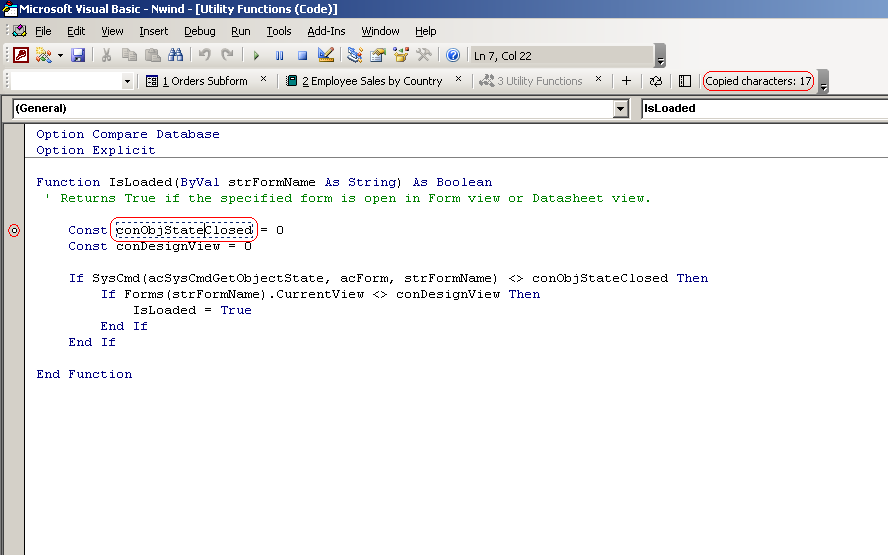
Task: Click the application icon in the title bar
Action: tap(10, 8)
